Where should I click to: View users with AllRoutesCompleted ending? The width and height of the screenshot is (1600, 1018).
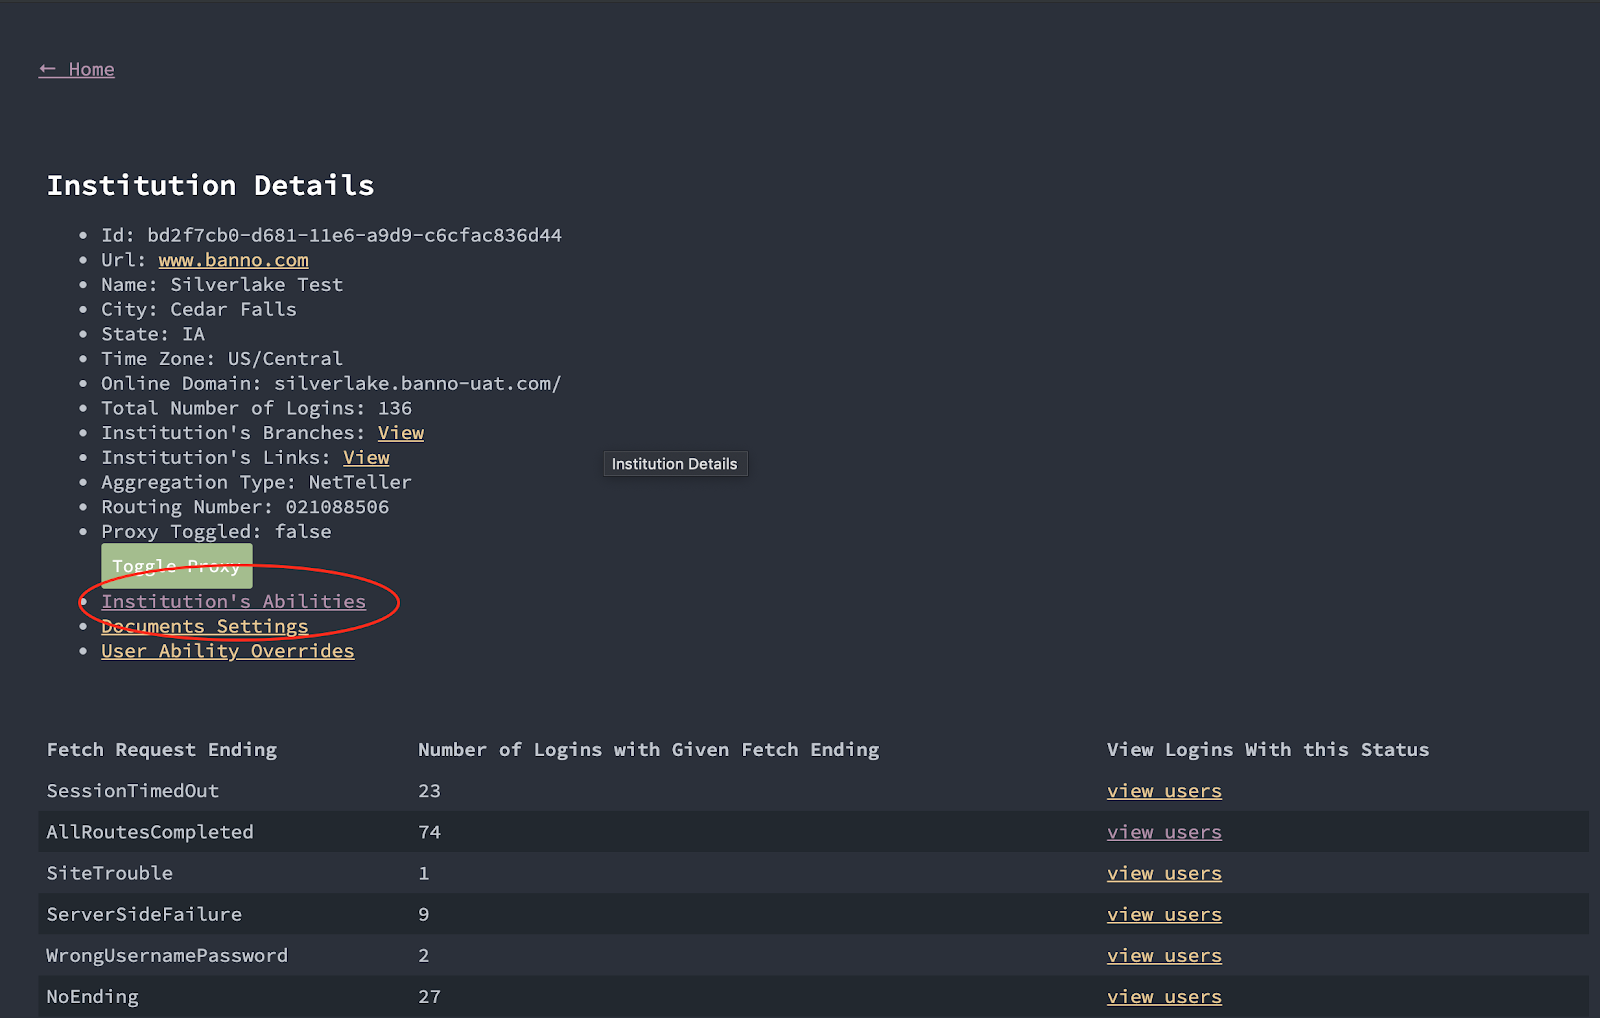[1164, 832]
